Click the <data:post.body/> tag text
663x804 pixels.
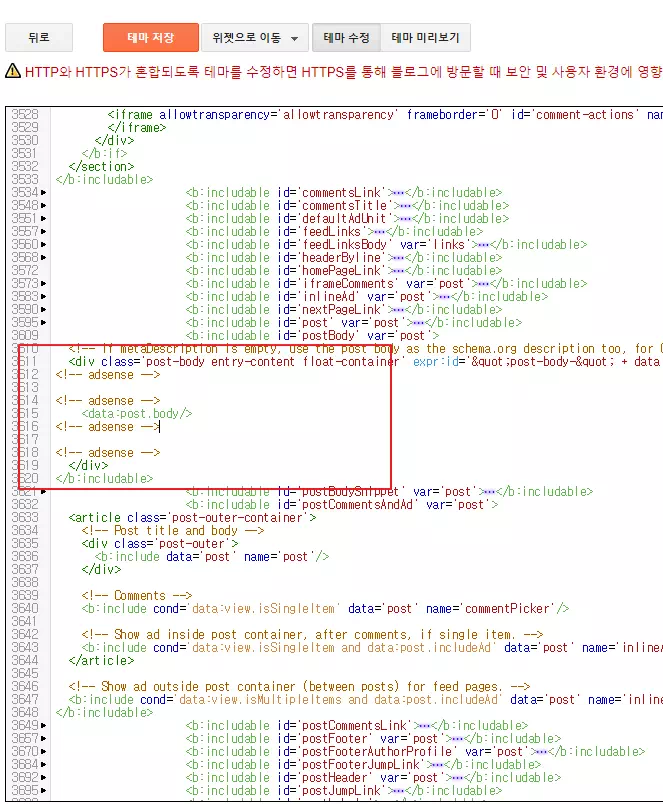137,414
